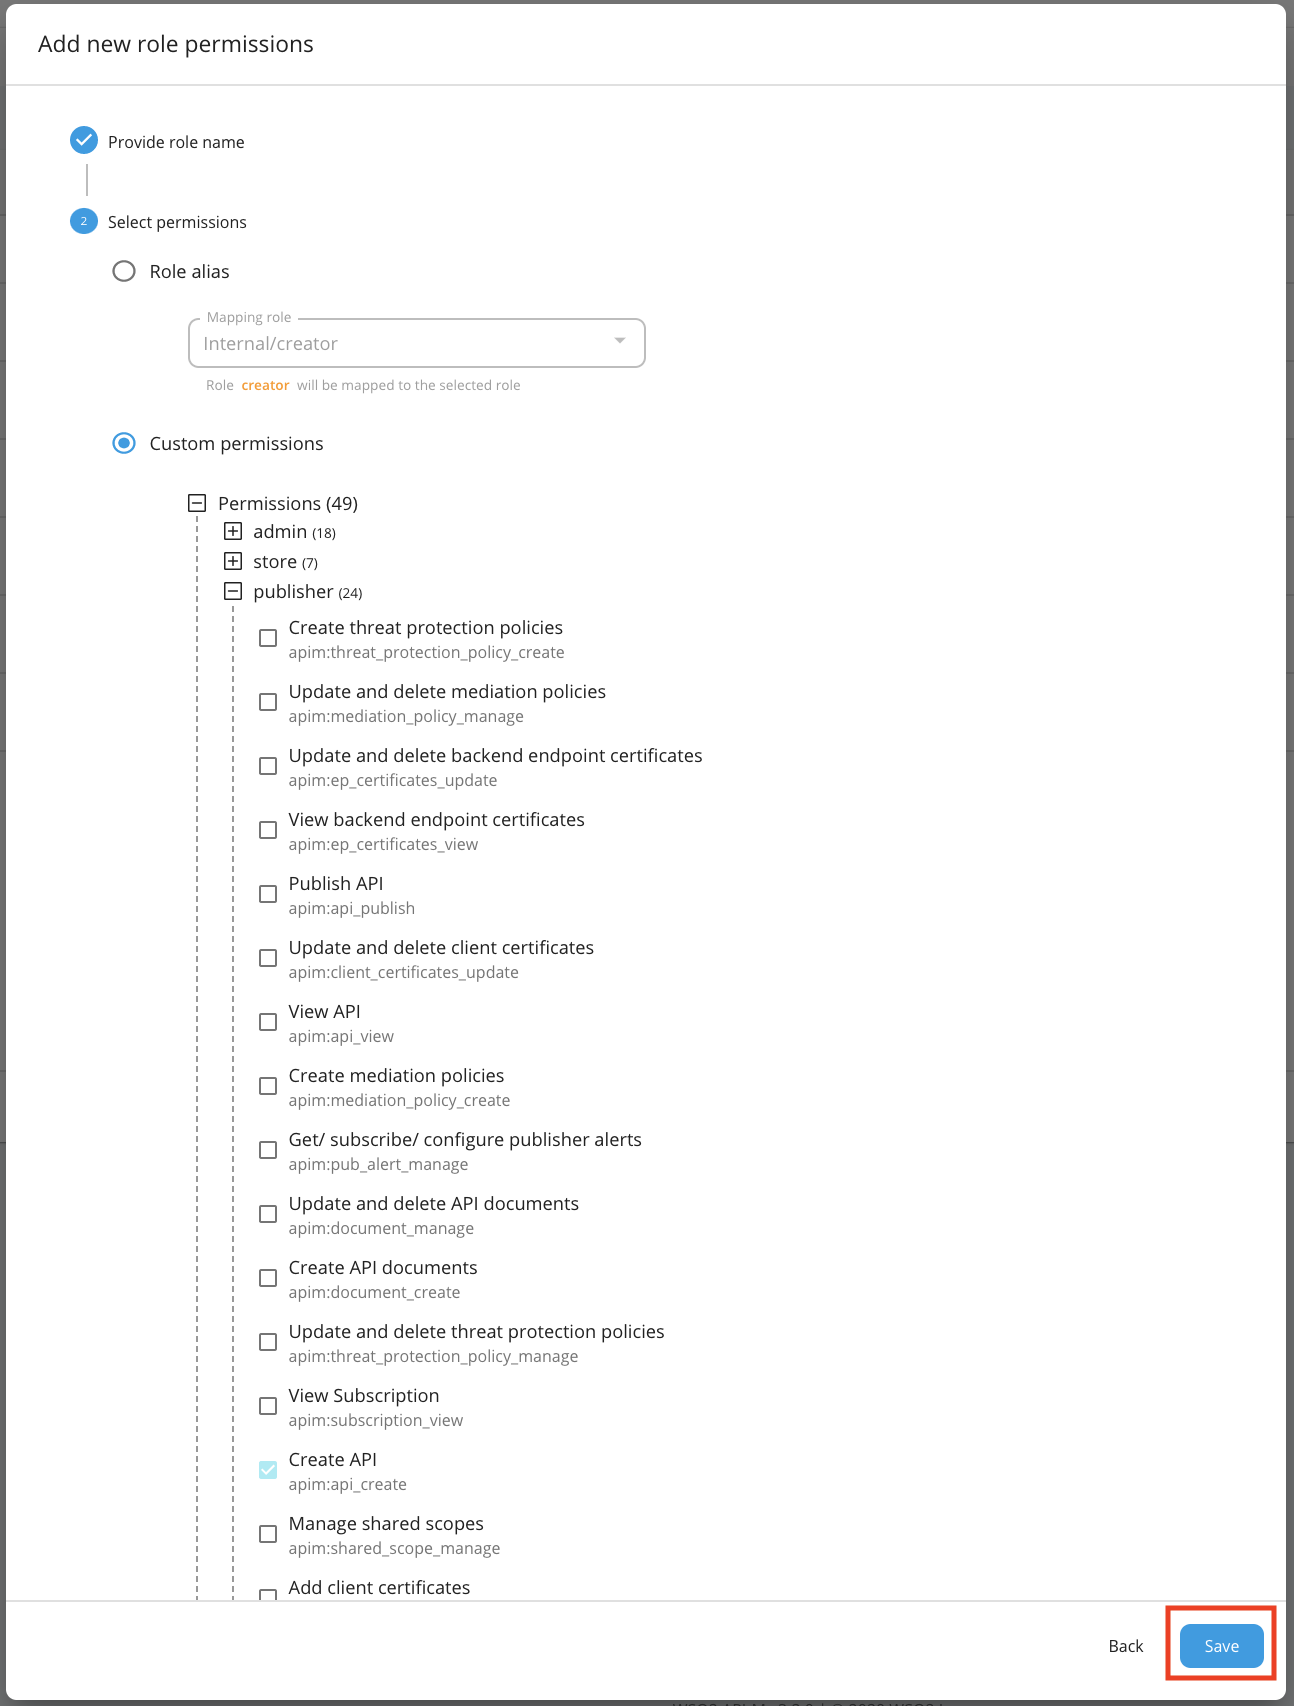Enable the Create API documents permission
The width and height of the screenshot is (1294, 1706).
267,1277
